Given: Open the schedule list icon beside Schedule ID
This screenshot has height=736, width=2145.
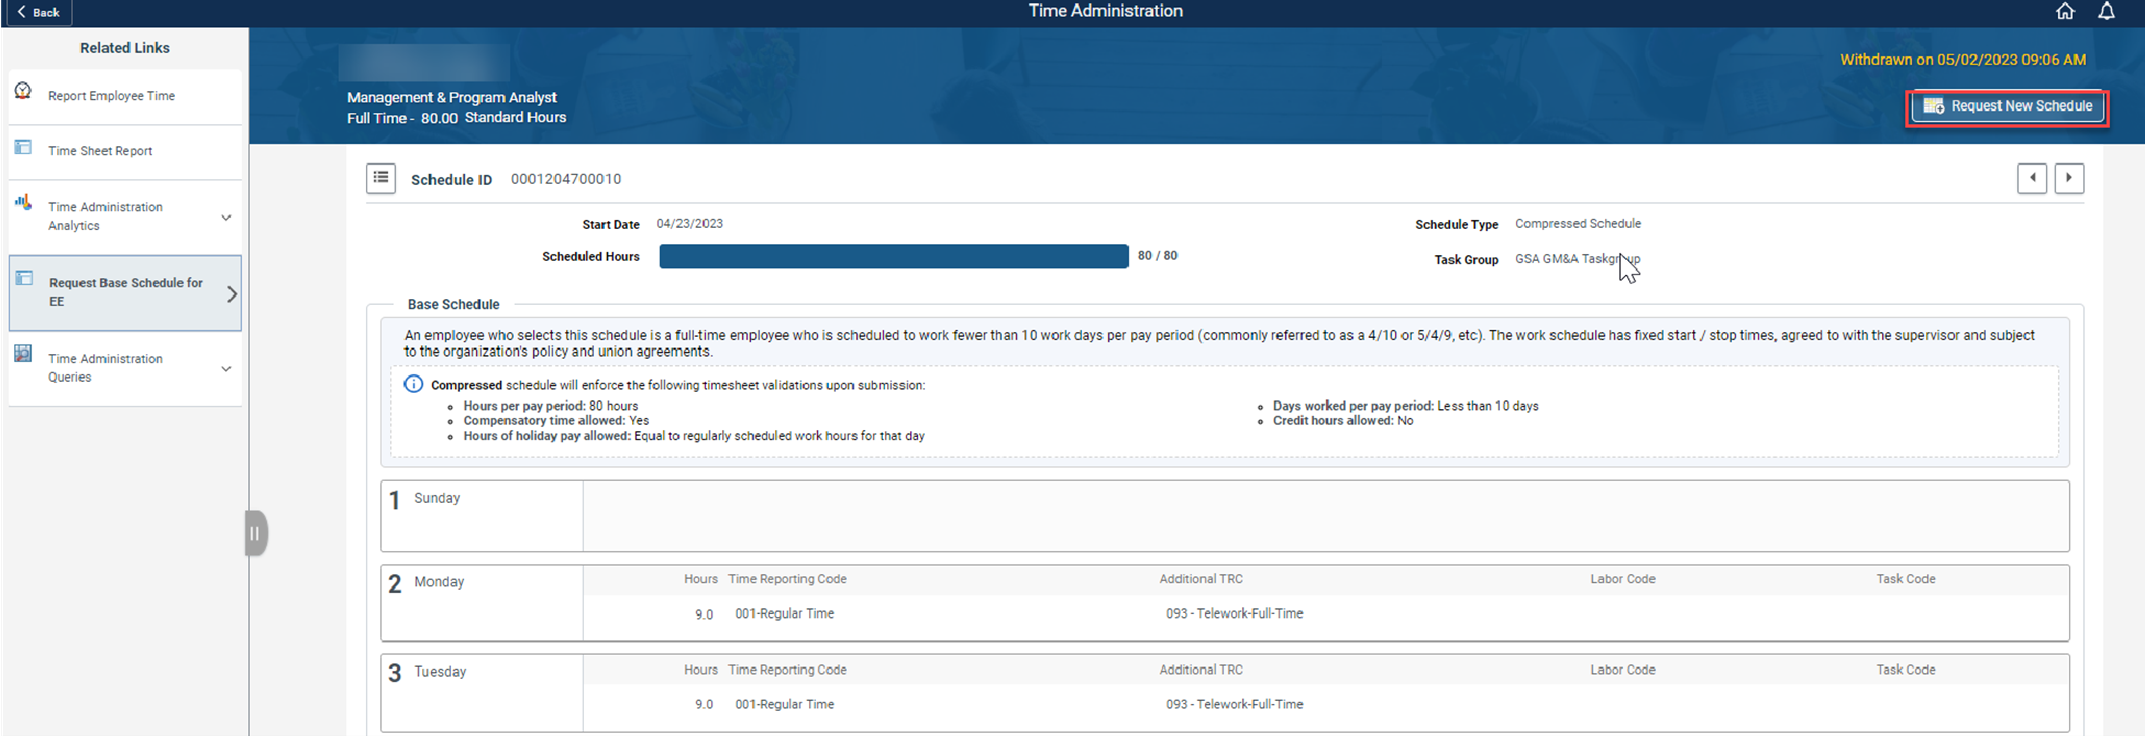Looking at the screenshot, I should (381, 178).
